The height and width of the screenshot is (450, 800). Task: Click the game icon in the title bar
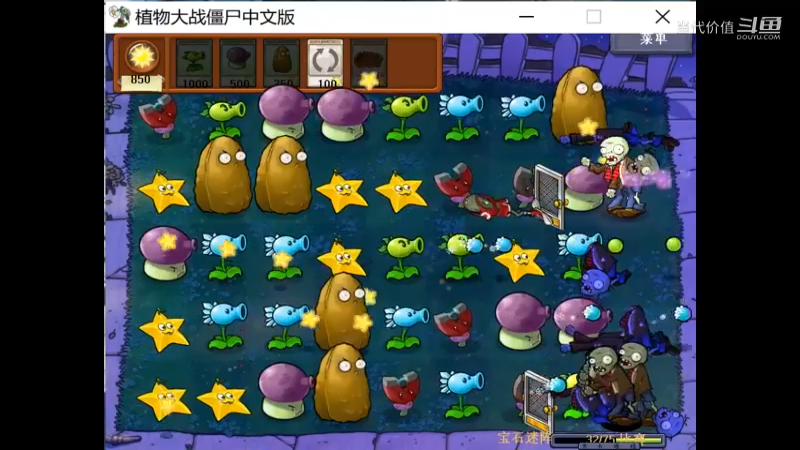point(120,17)
